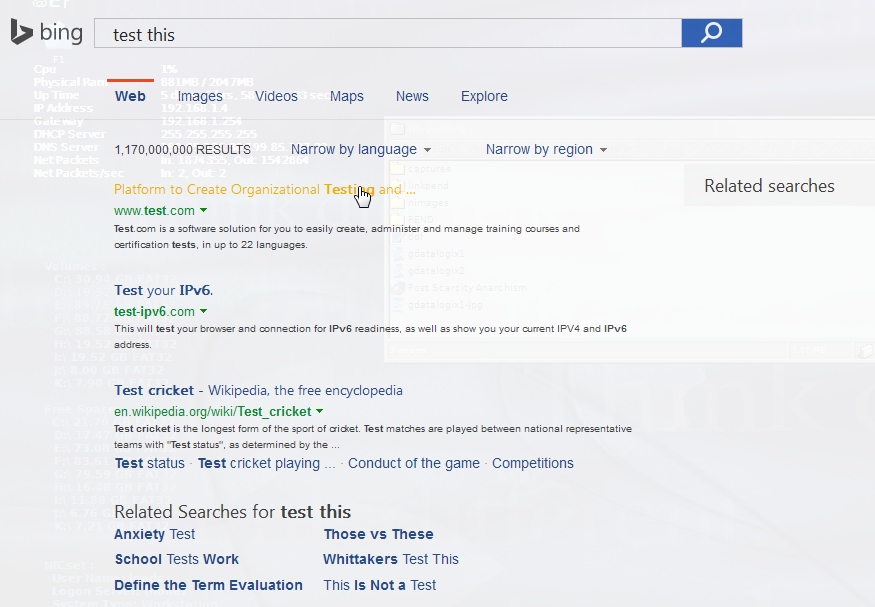Expand the chevron next to www.test.com
The height and width of the screenshot is (607, 875).
(203, 211)
